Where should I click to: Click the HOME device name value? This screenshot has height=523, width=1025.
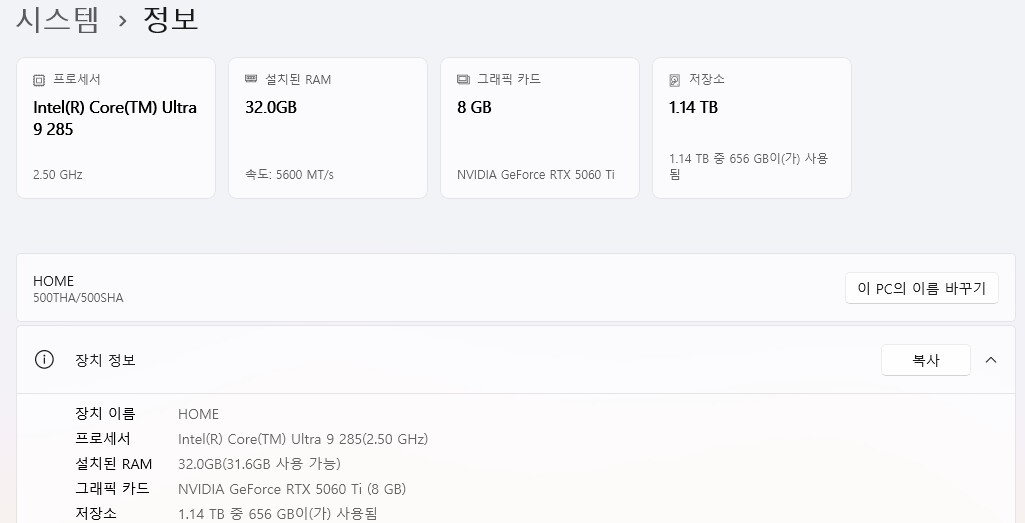[x=199, y=414]
